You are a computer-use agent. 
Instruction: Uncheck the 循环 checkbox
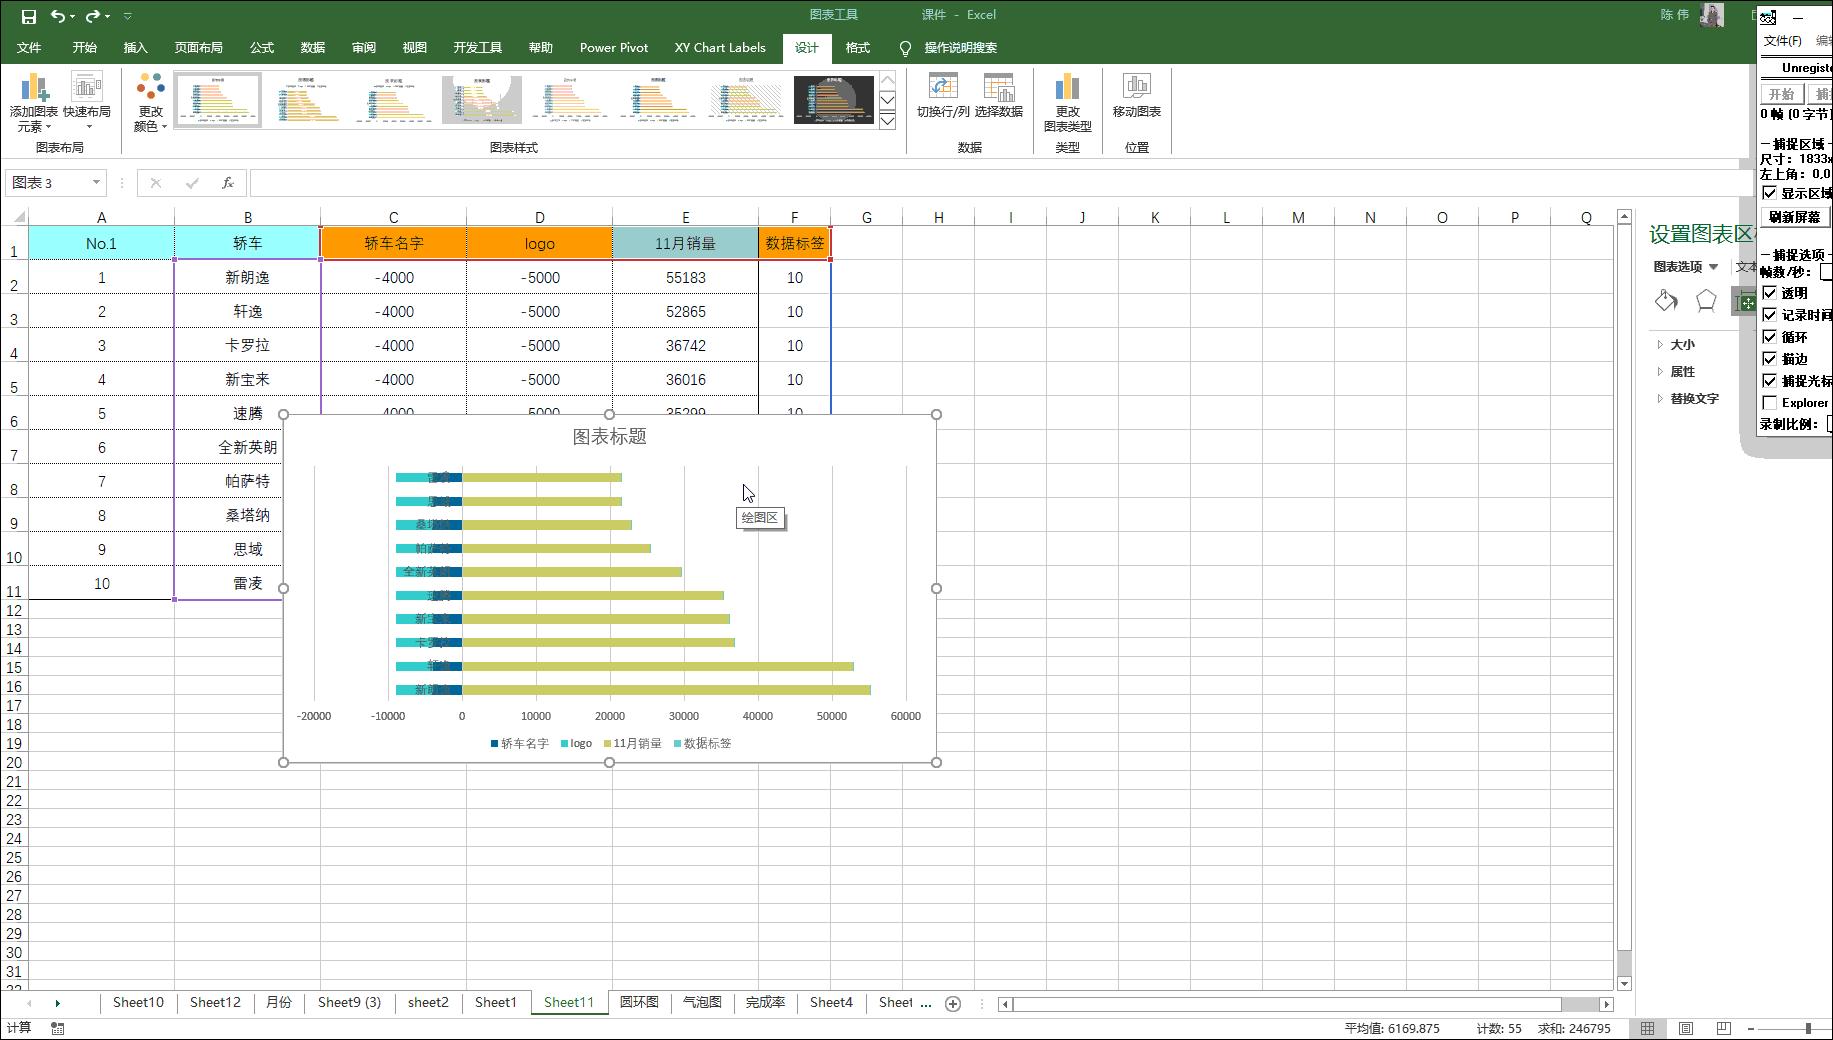pyautogui.click(x=1770, y=337)
